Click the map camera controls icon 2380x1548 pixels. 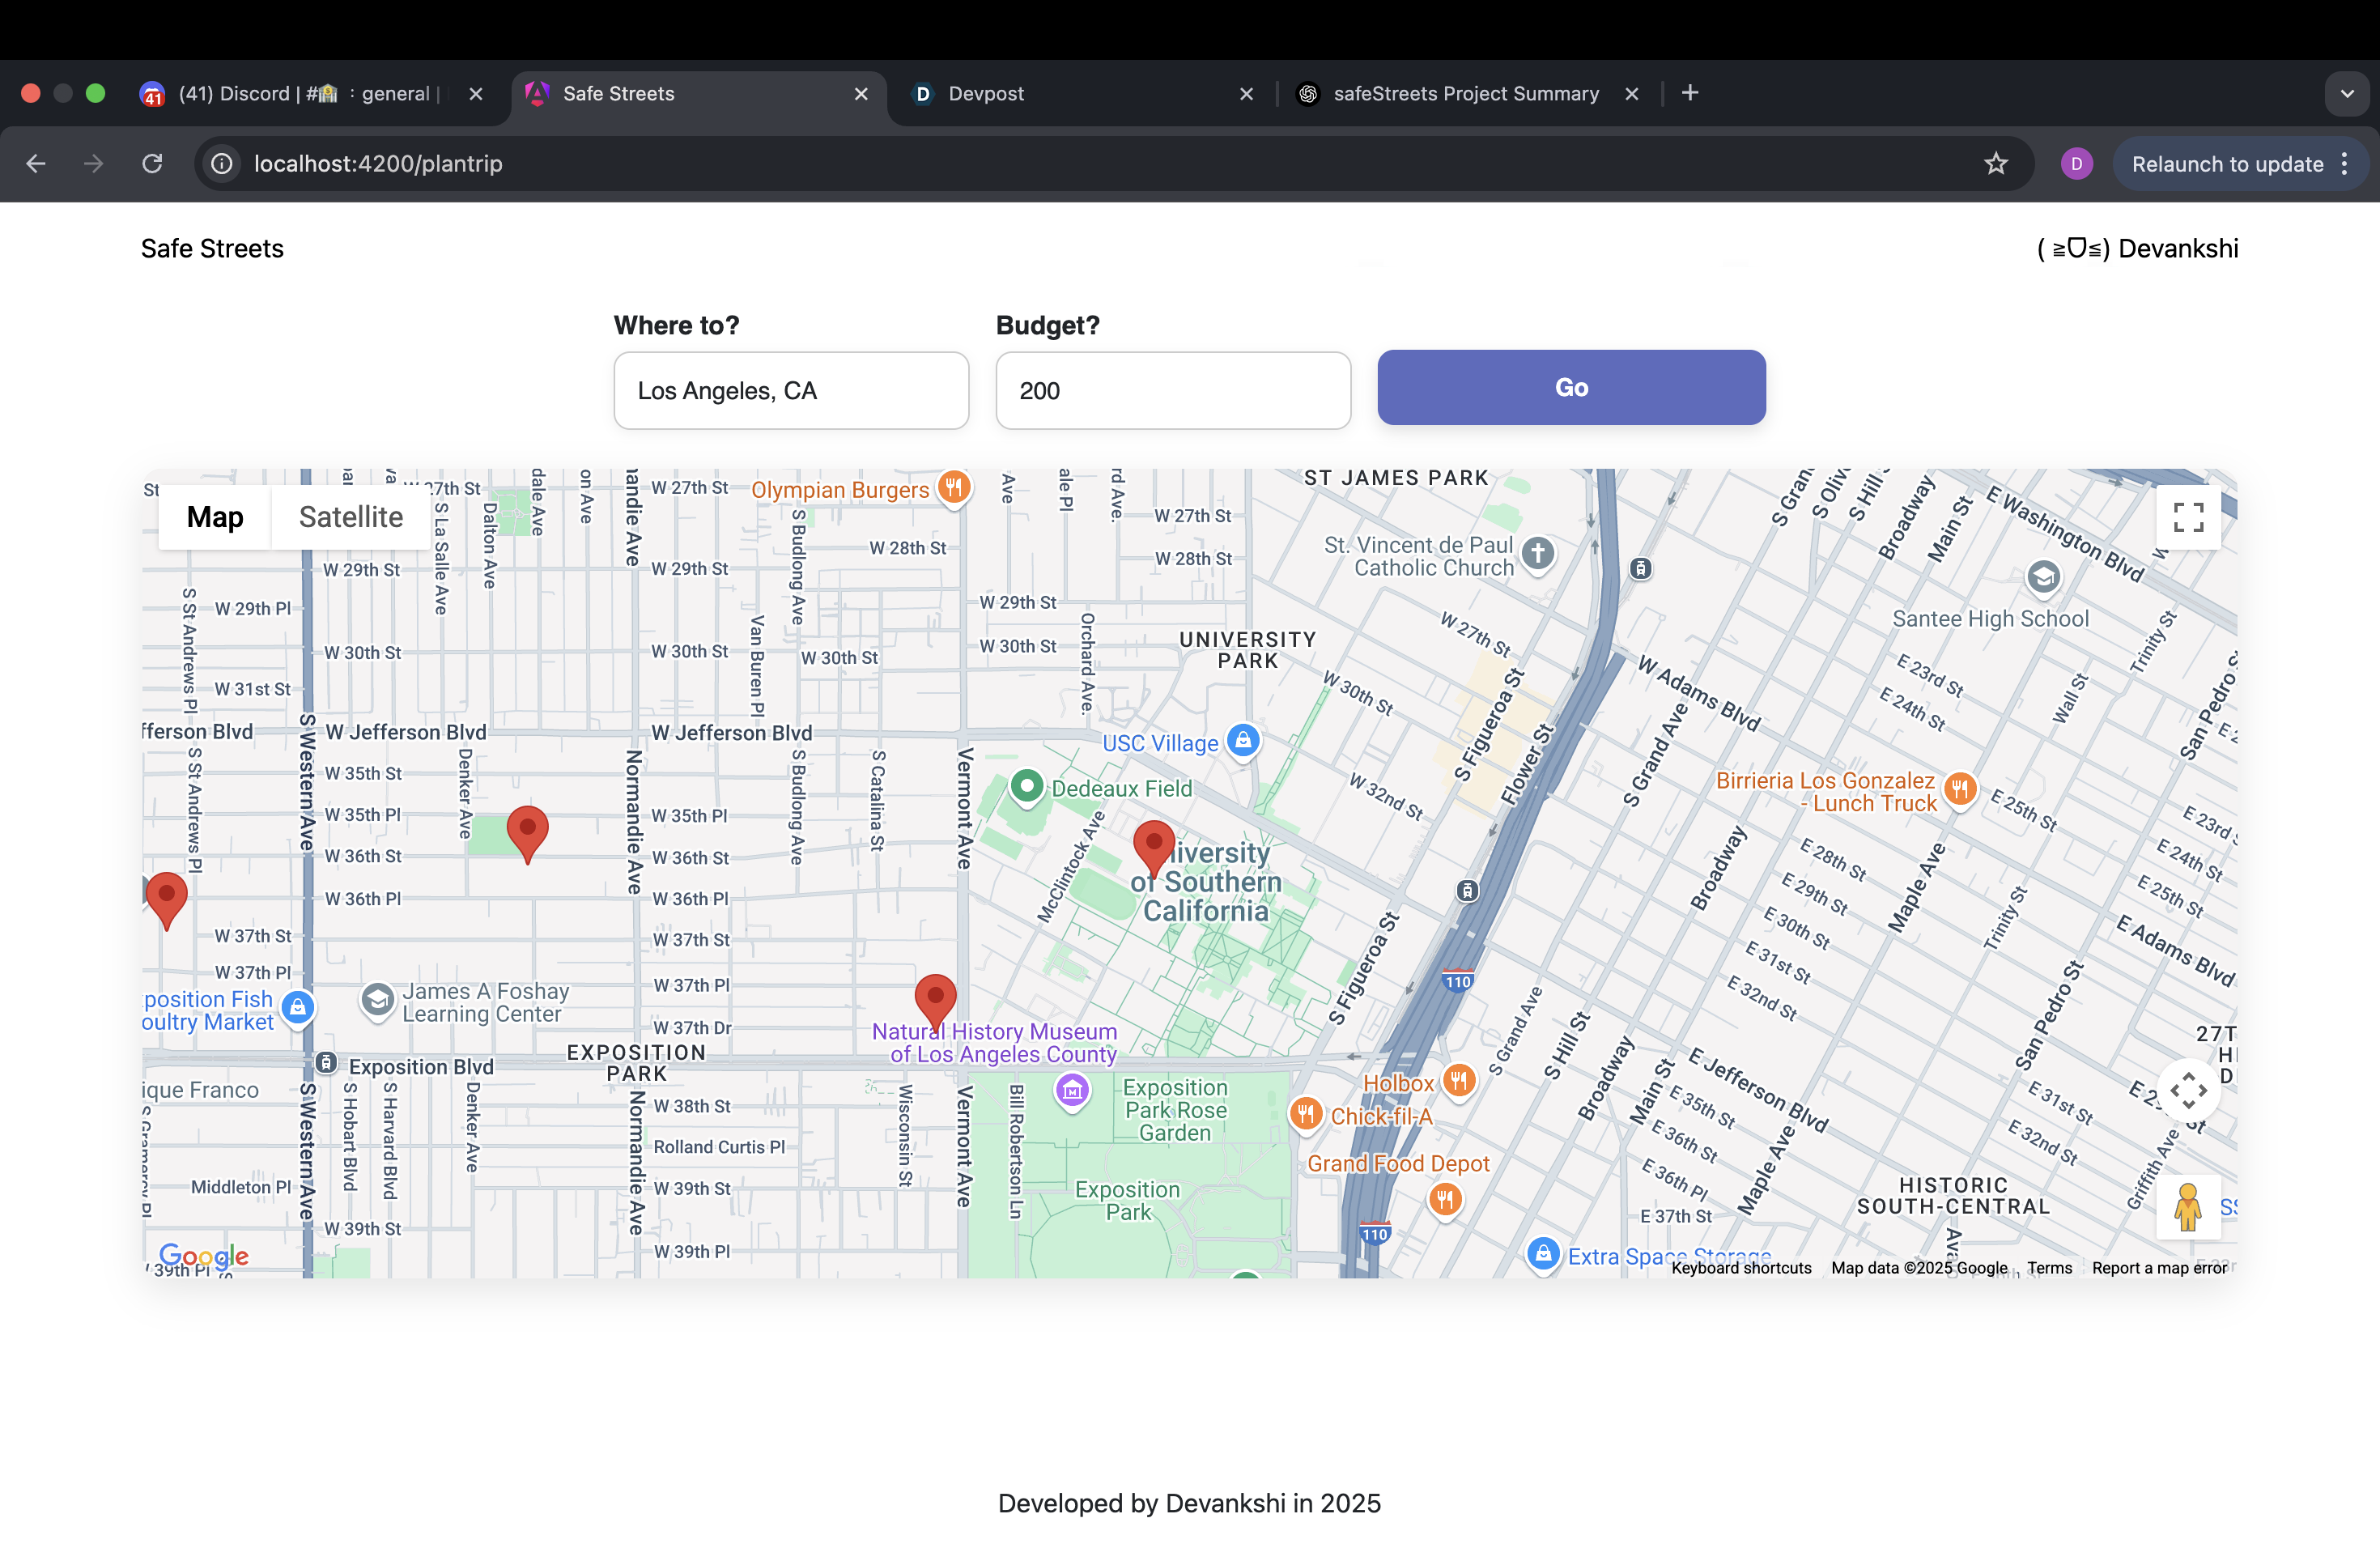[2188, 1090]
